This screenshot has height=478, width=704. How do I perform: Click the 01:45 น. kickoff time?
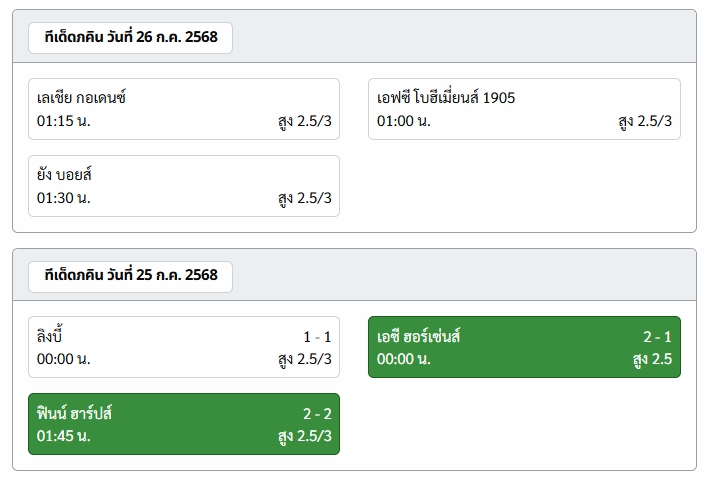(x=64, y=435)
